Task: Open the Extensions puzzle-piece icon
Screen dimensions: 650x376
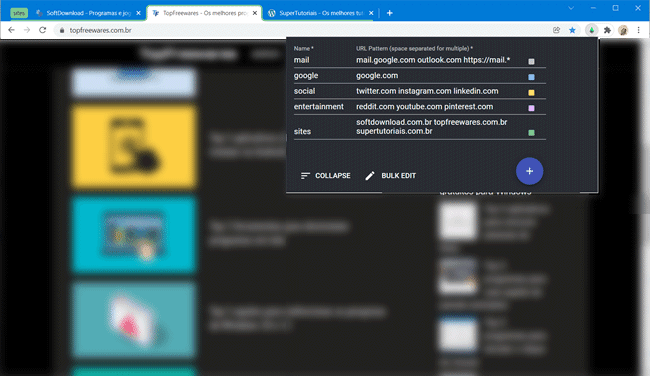Action: (x=607, y=30)
